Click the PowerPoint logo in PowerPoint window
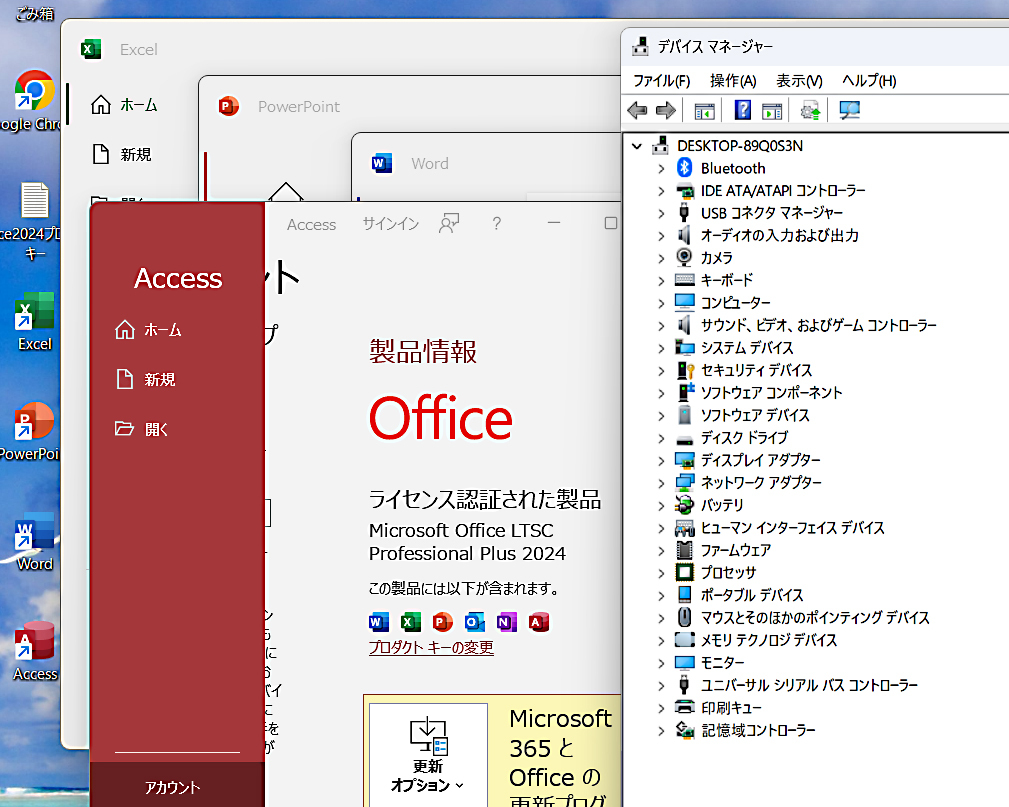 pos(228,106)
